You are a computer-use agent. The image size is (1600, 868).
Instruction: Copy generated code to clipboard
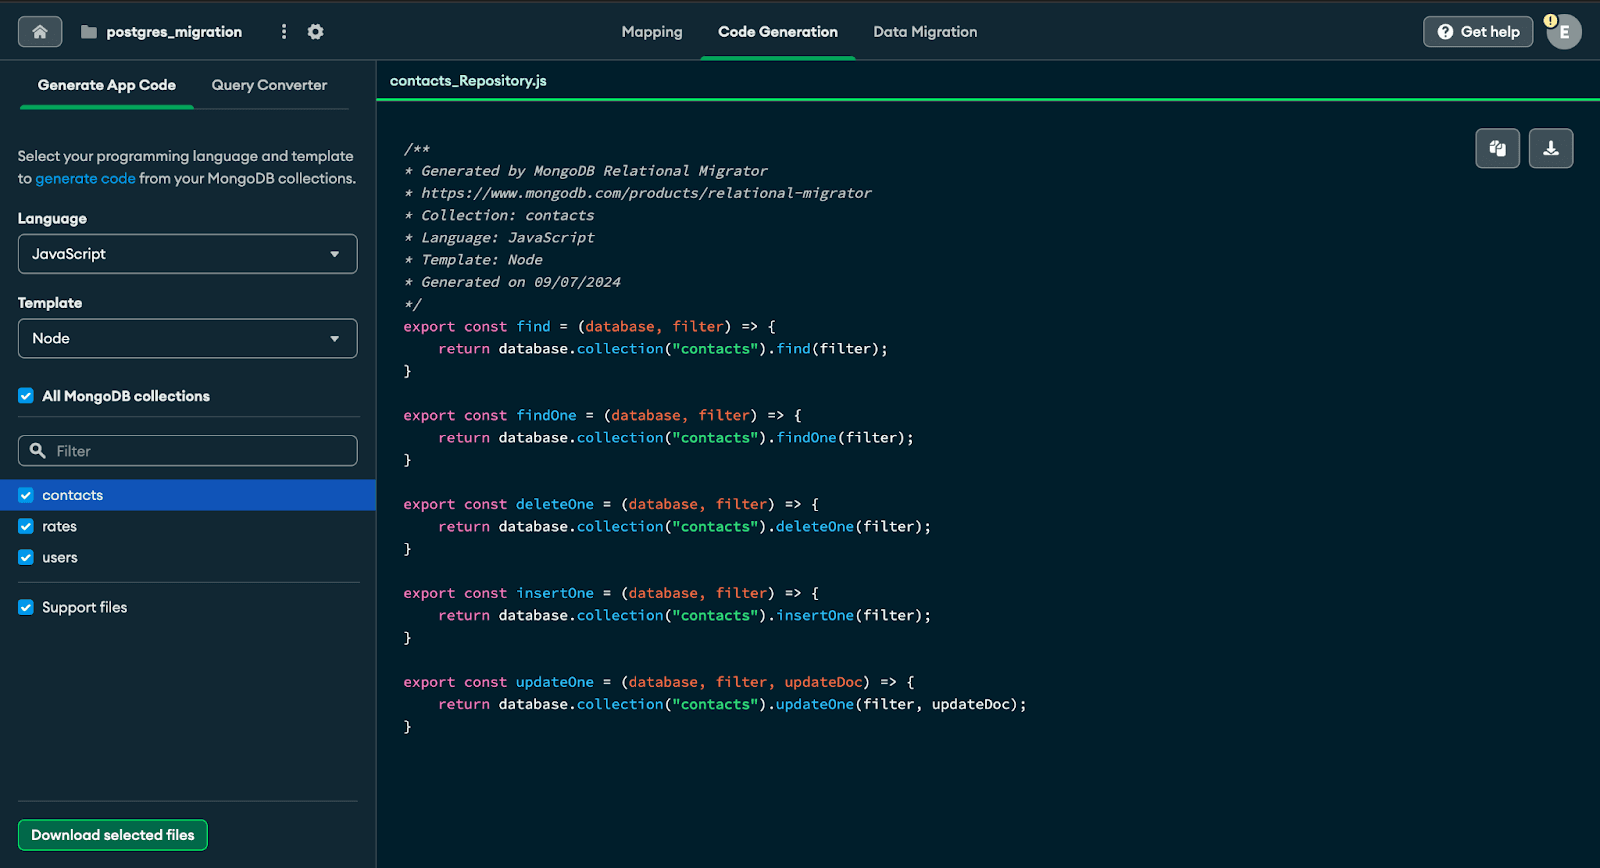tap(1497, 149)
